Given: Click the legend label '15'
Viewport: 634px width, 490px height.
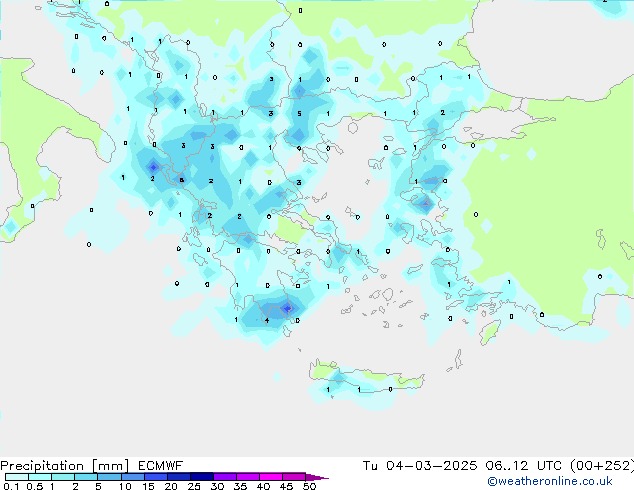Looking at the screenshot, I should [x=148, y=486].
